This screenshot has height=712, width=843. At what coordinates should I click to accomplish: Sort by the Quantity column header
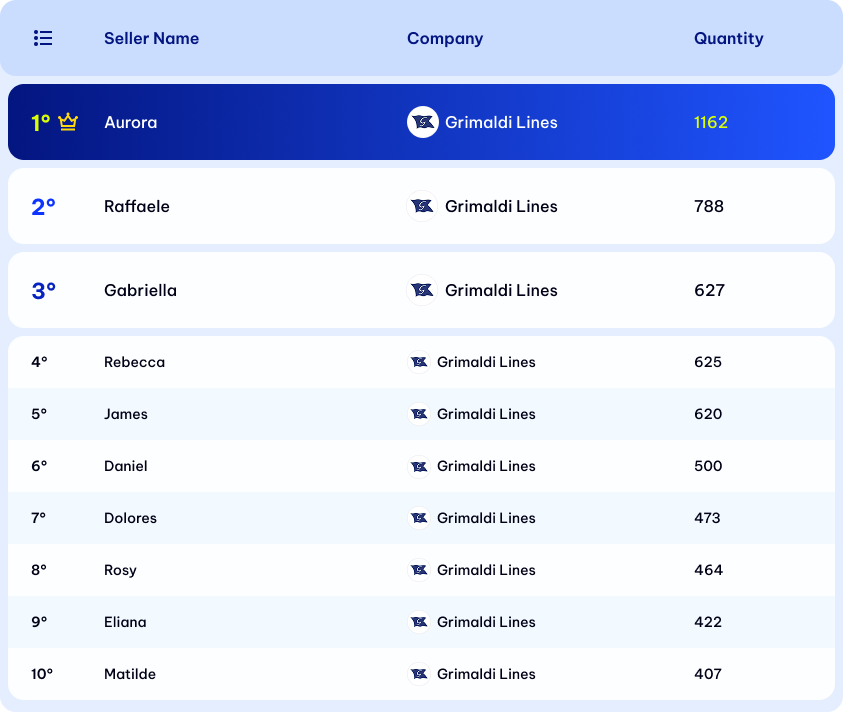[728, 38]
